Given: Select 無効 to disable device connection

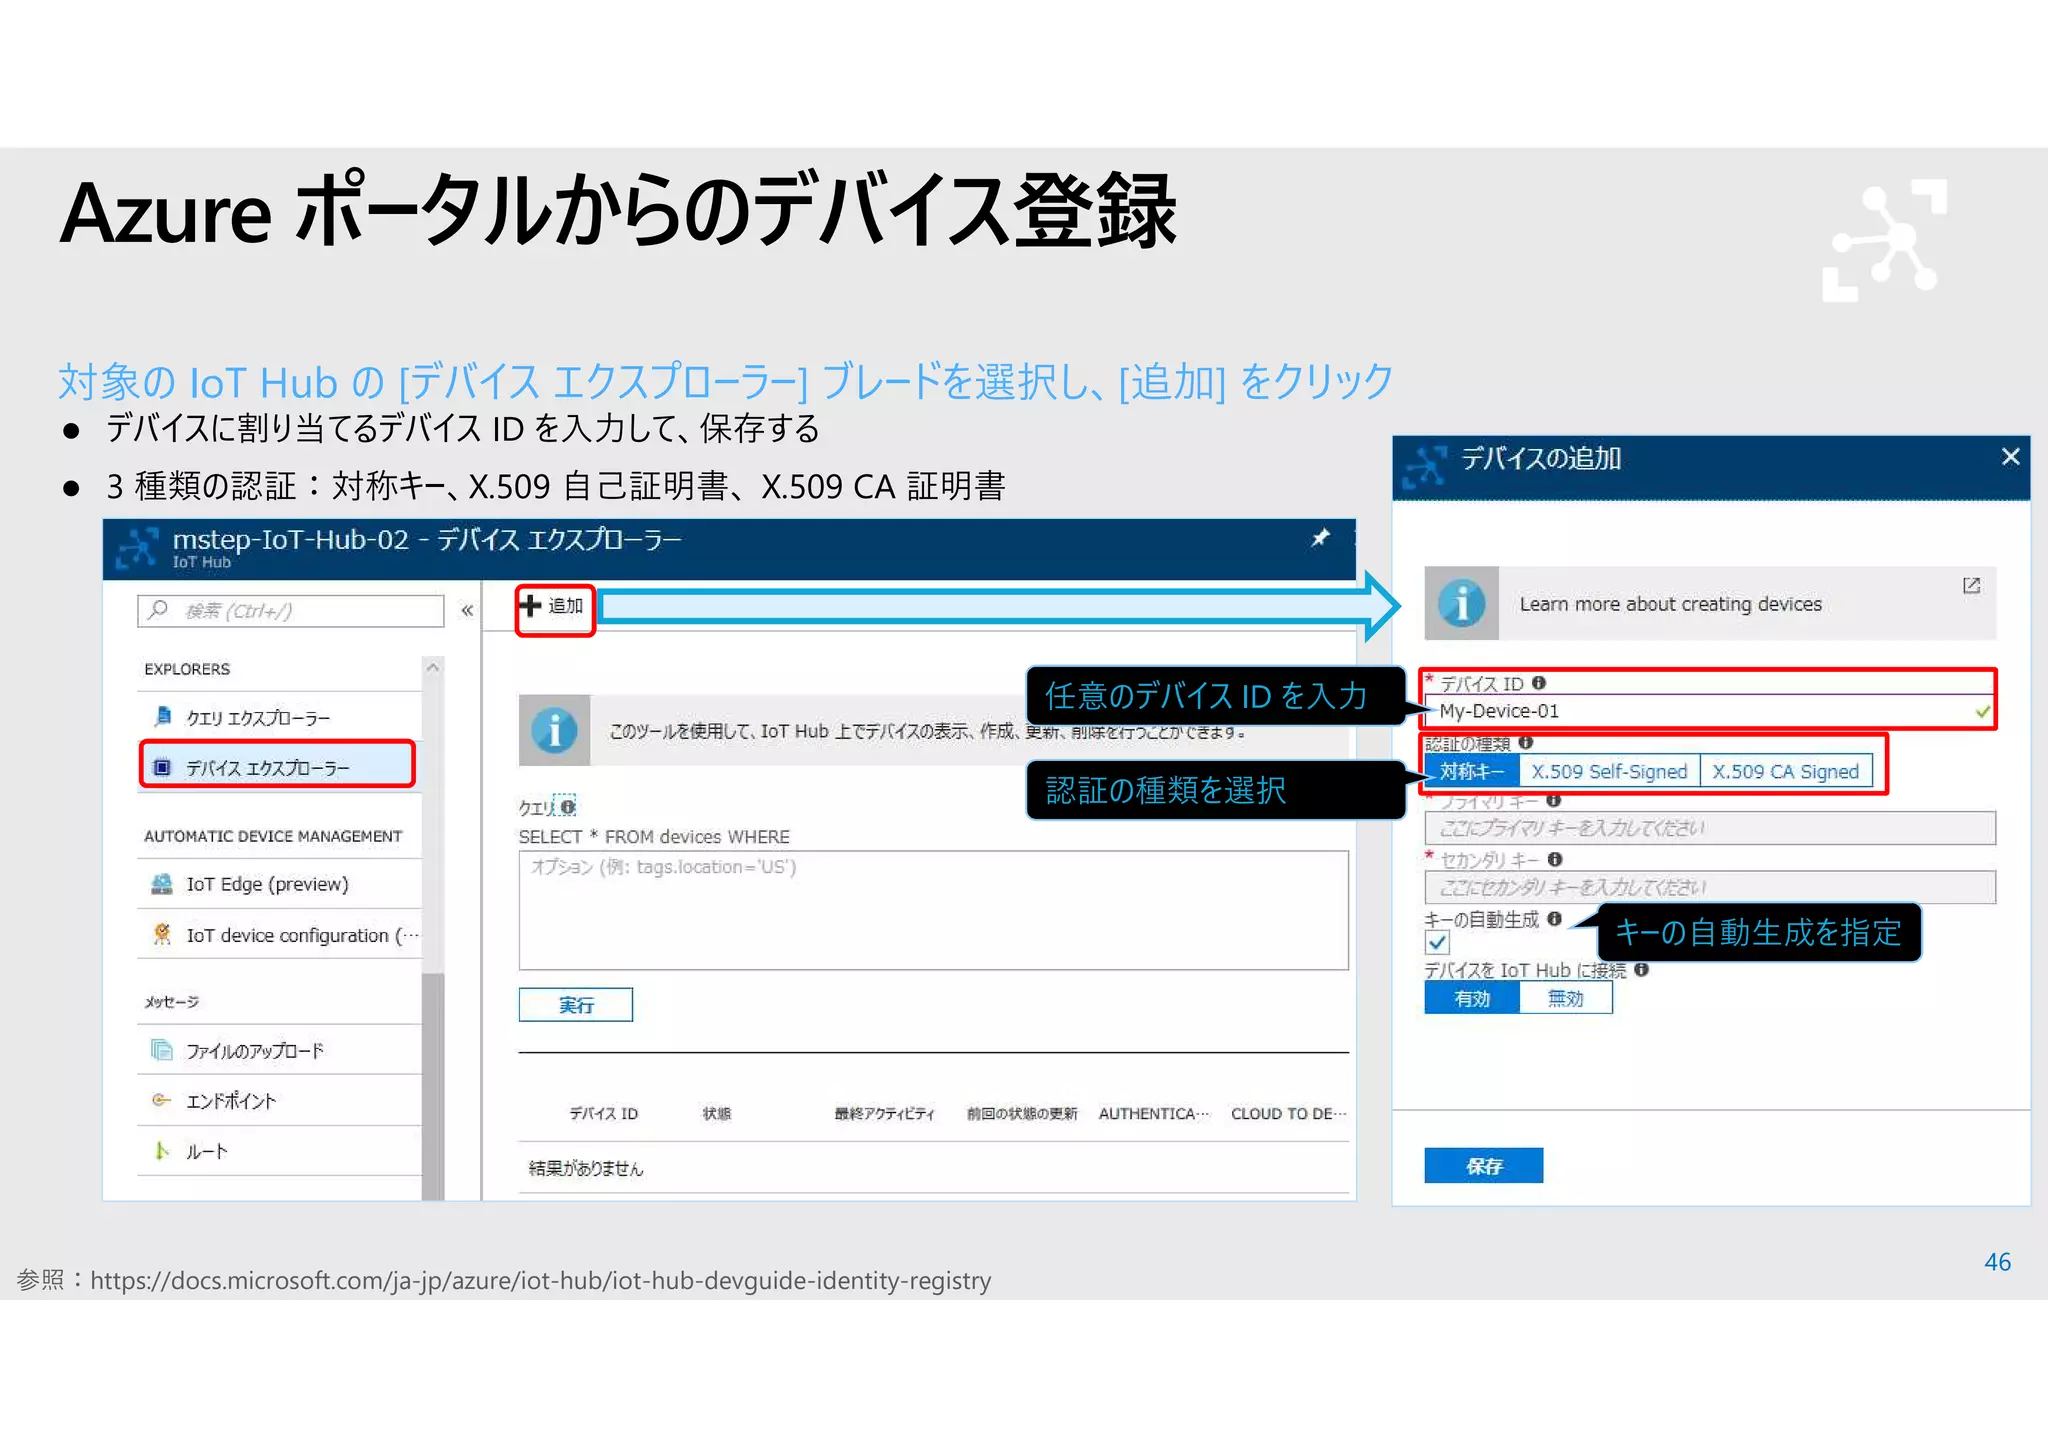Looking at the screenshot, I should tap(1565, 998).
